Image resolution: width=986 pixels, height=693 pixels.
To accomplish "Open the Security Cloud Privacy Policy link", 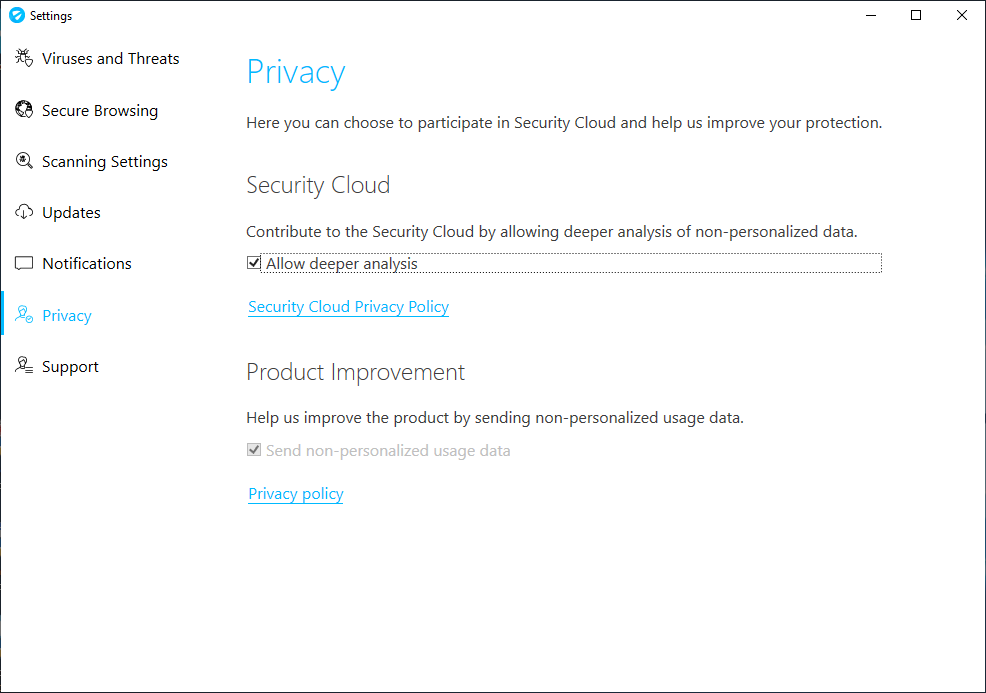I will pos(348,307).
